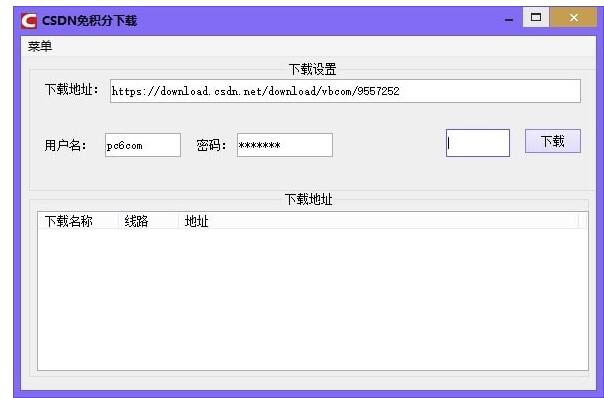Click the 密码: label text
This screenshot has width=604, height=398.
[x=211, y=145]
